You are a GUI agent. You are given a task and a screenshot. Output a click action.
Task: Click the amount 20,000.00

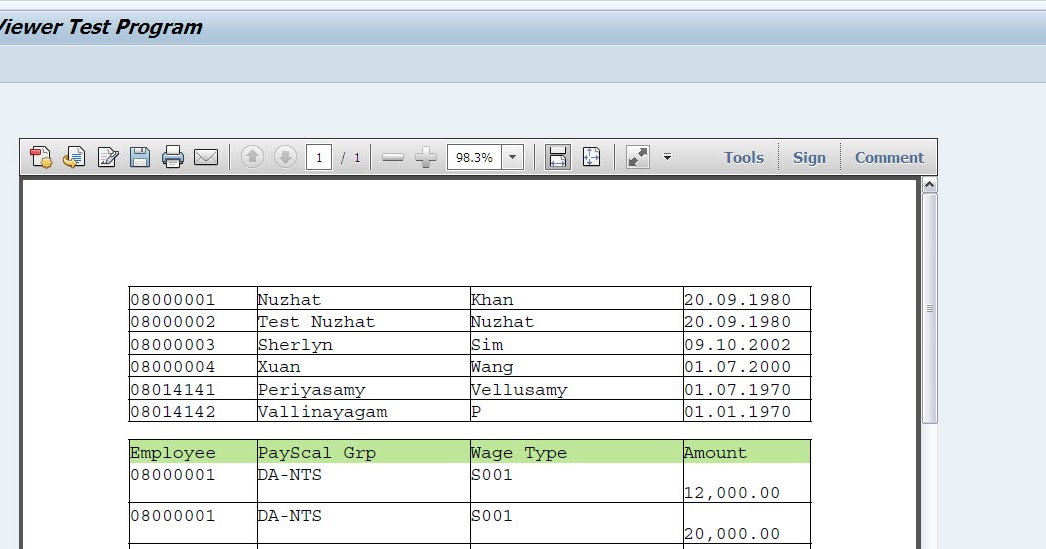point(732,534)
